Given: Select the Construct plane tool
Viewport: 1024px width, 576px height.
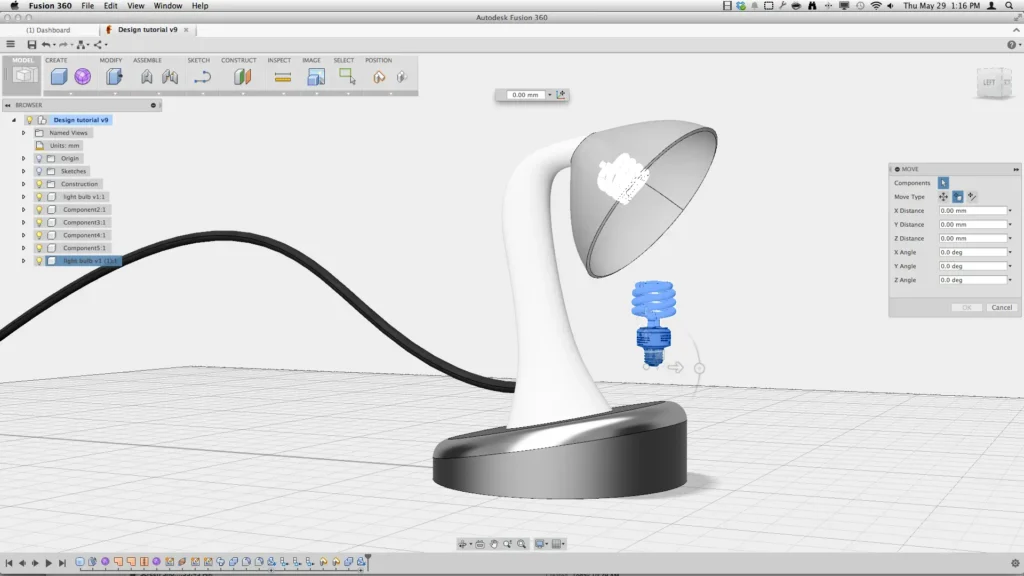Looking at the screenshot, I should coord(240,75).
